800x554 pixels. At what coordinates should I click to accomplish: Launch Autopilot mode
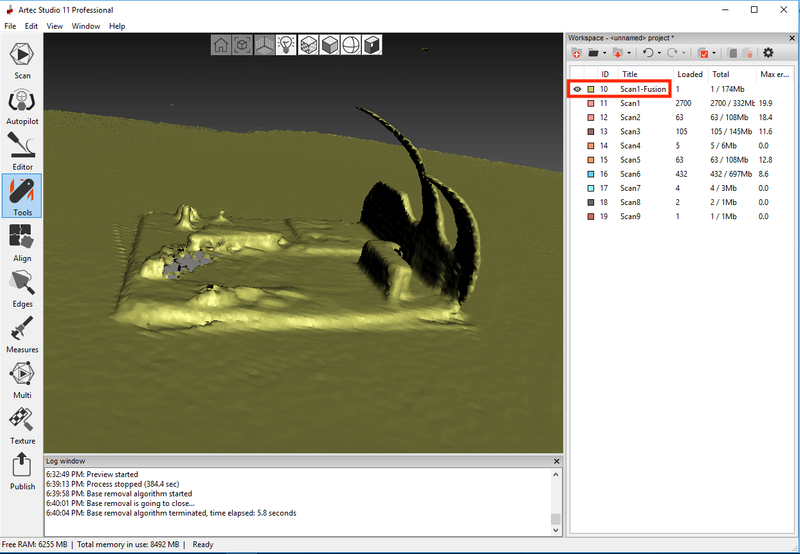click(x=22, y=104)
